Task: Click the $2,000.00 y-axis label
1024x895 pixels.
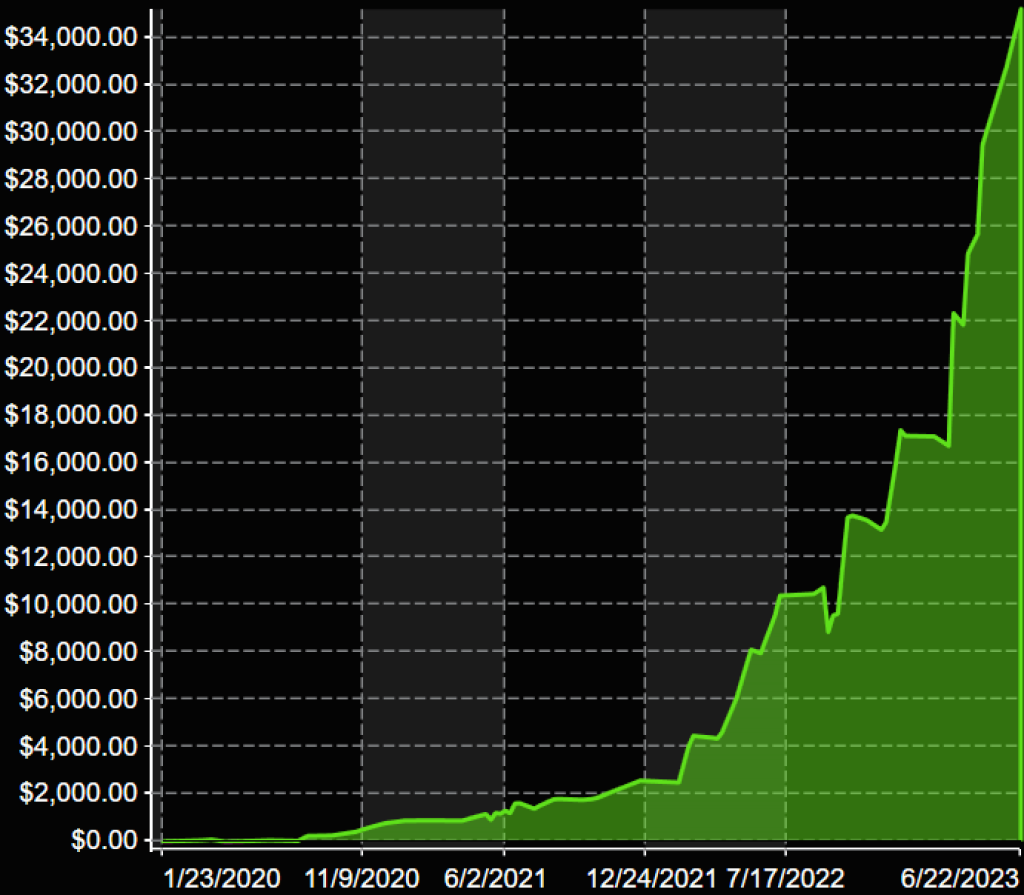Action: click(76, 793)
